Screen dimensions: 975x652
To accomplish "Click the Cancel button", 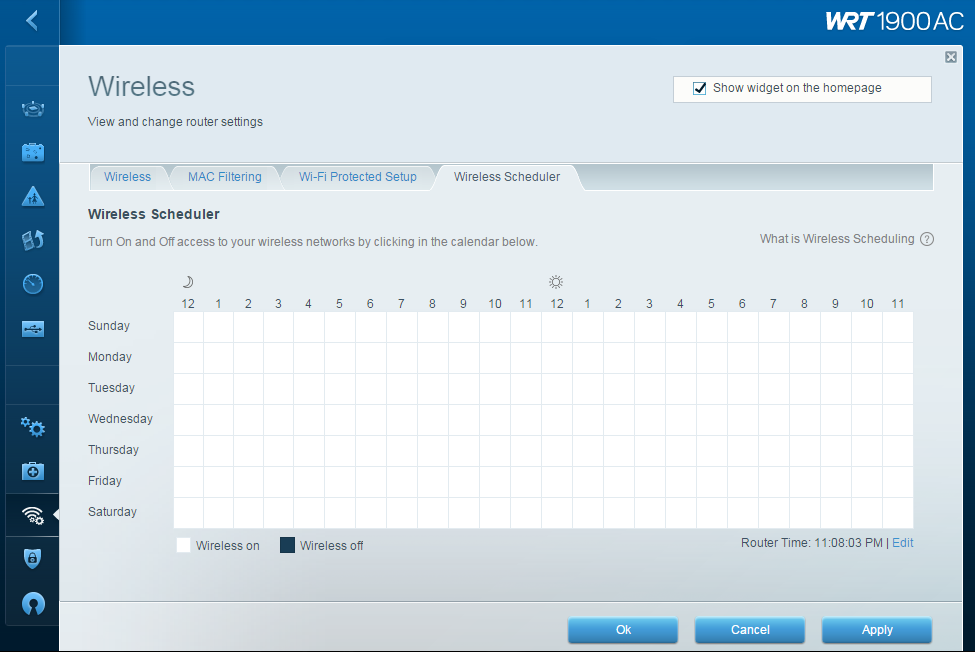I will tap(750, 630).
